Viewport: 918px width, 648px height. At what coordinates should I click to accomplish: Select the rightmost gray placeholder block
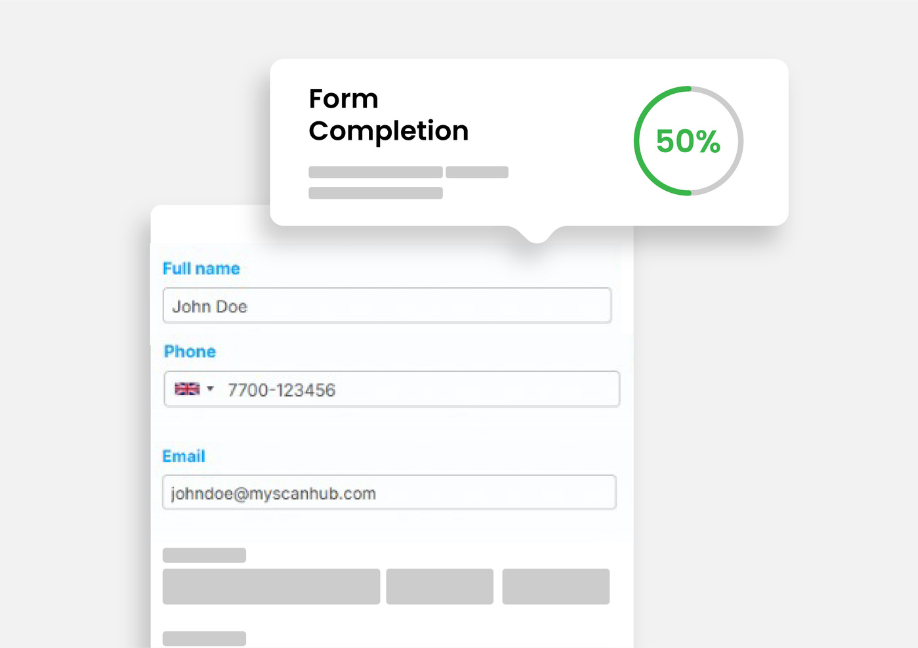pos(556,586)
